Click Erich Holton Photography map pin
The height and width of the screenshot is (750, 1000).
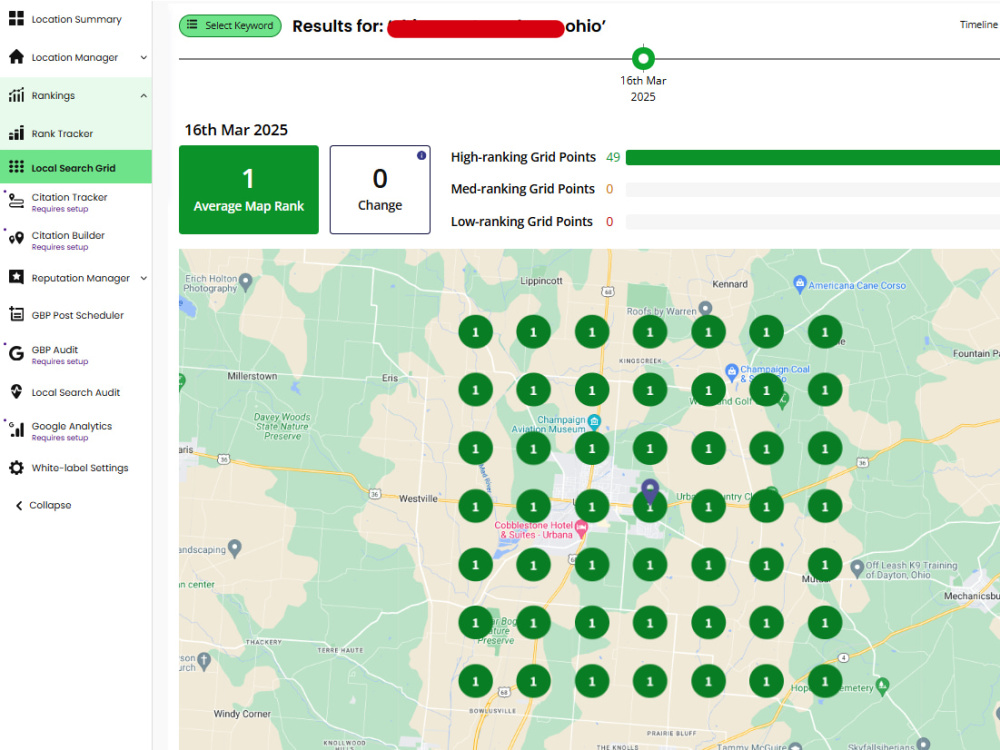(x=246, y=282)
